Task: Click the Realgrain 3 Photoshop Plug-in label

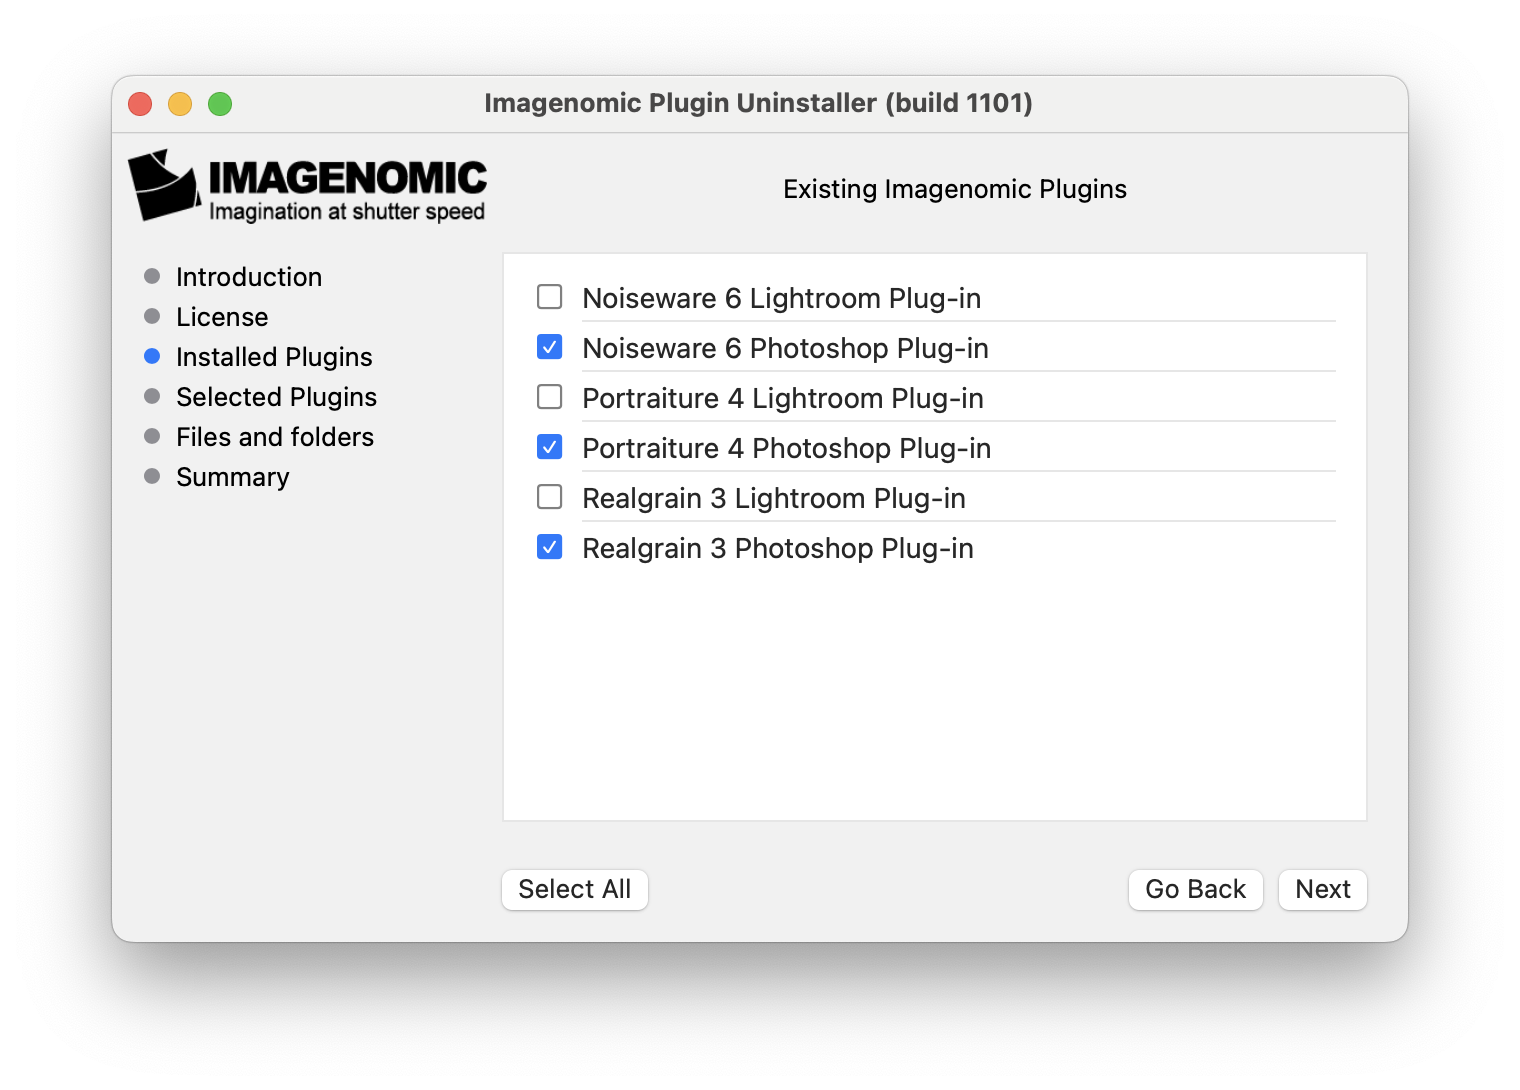Action: point(777,548)
